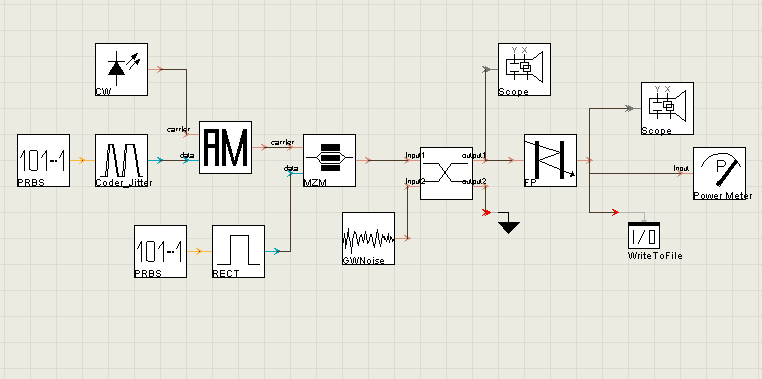The width and height of the screenshot is (762, 379).
Task: Select the Coder_Jitter block
Action: [121, 160]
